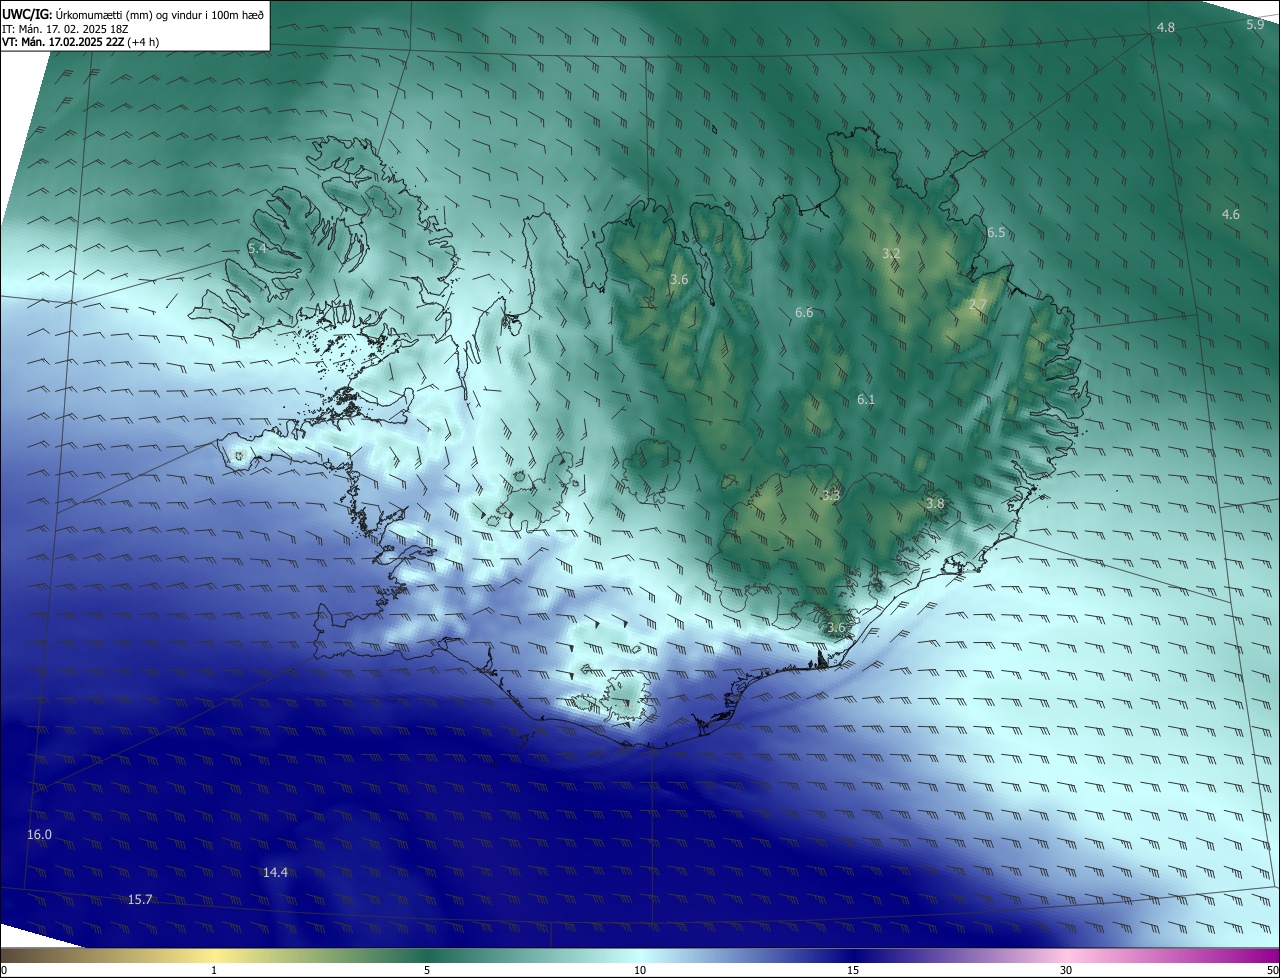
Task: Click the 30 tick label on the color scale
Action: pos(1066,970)
